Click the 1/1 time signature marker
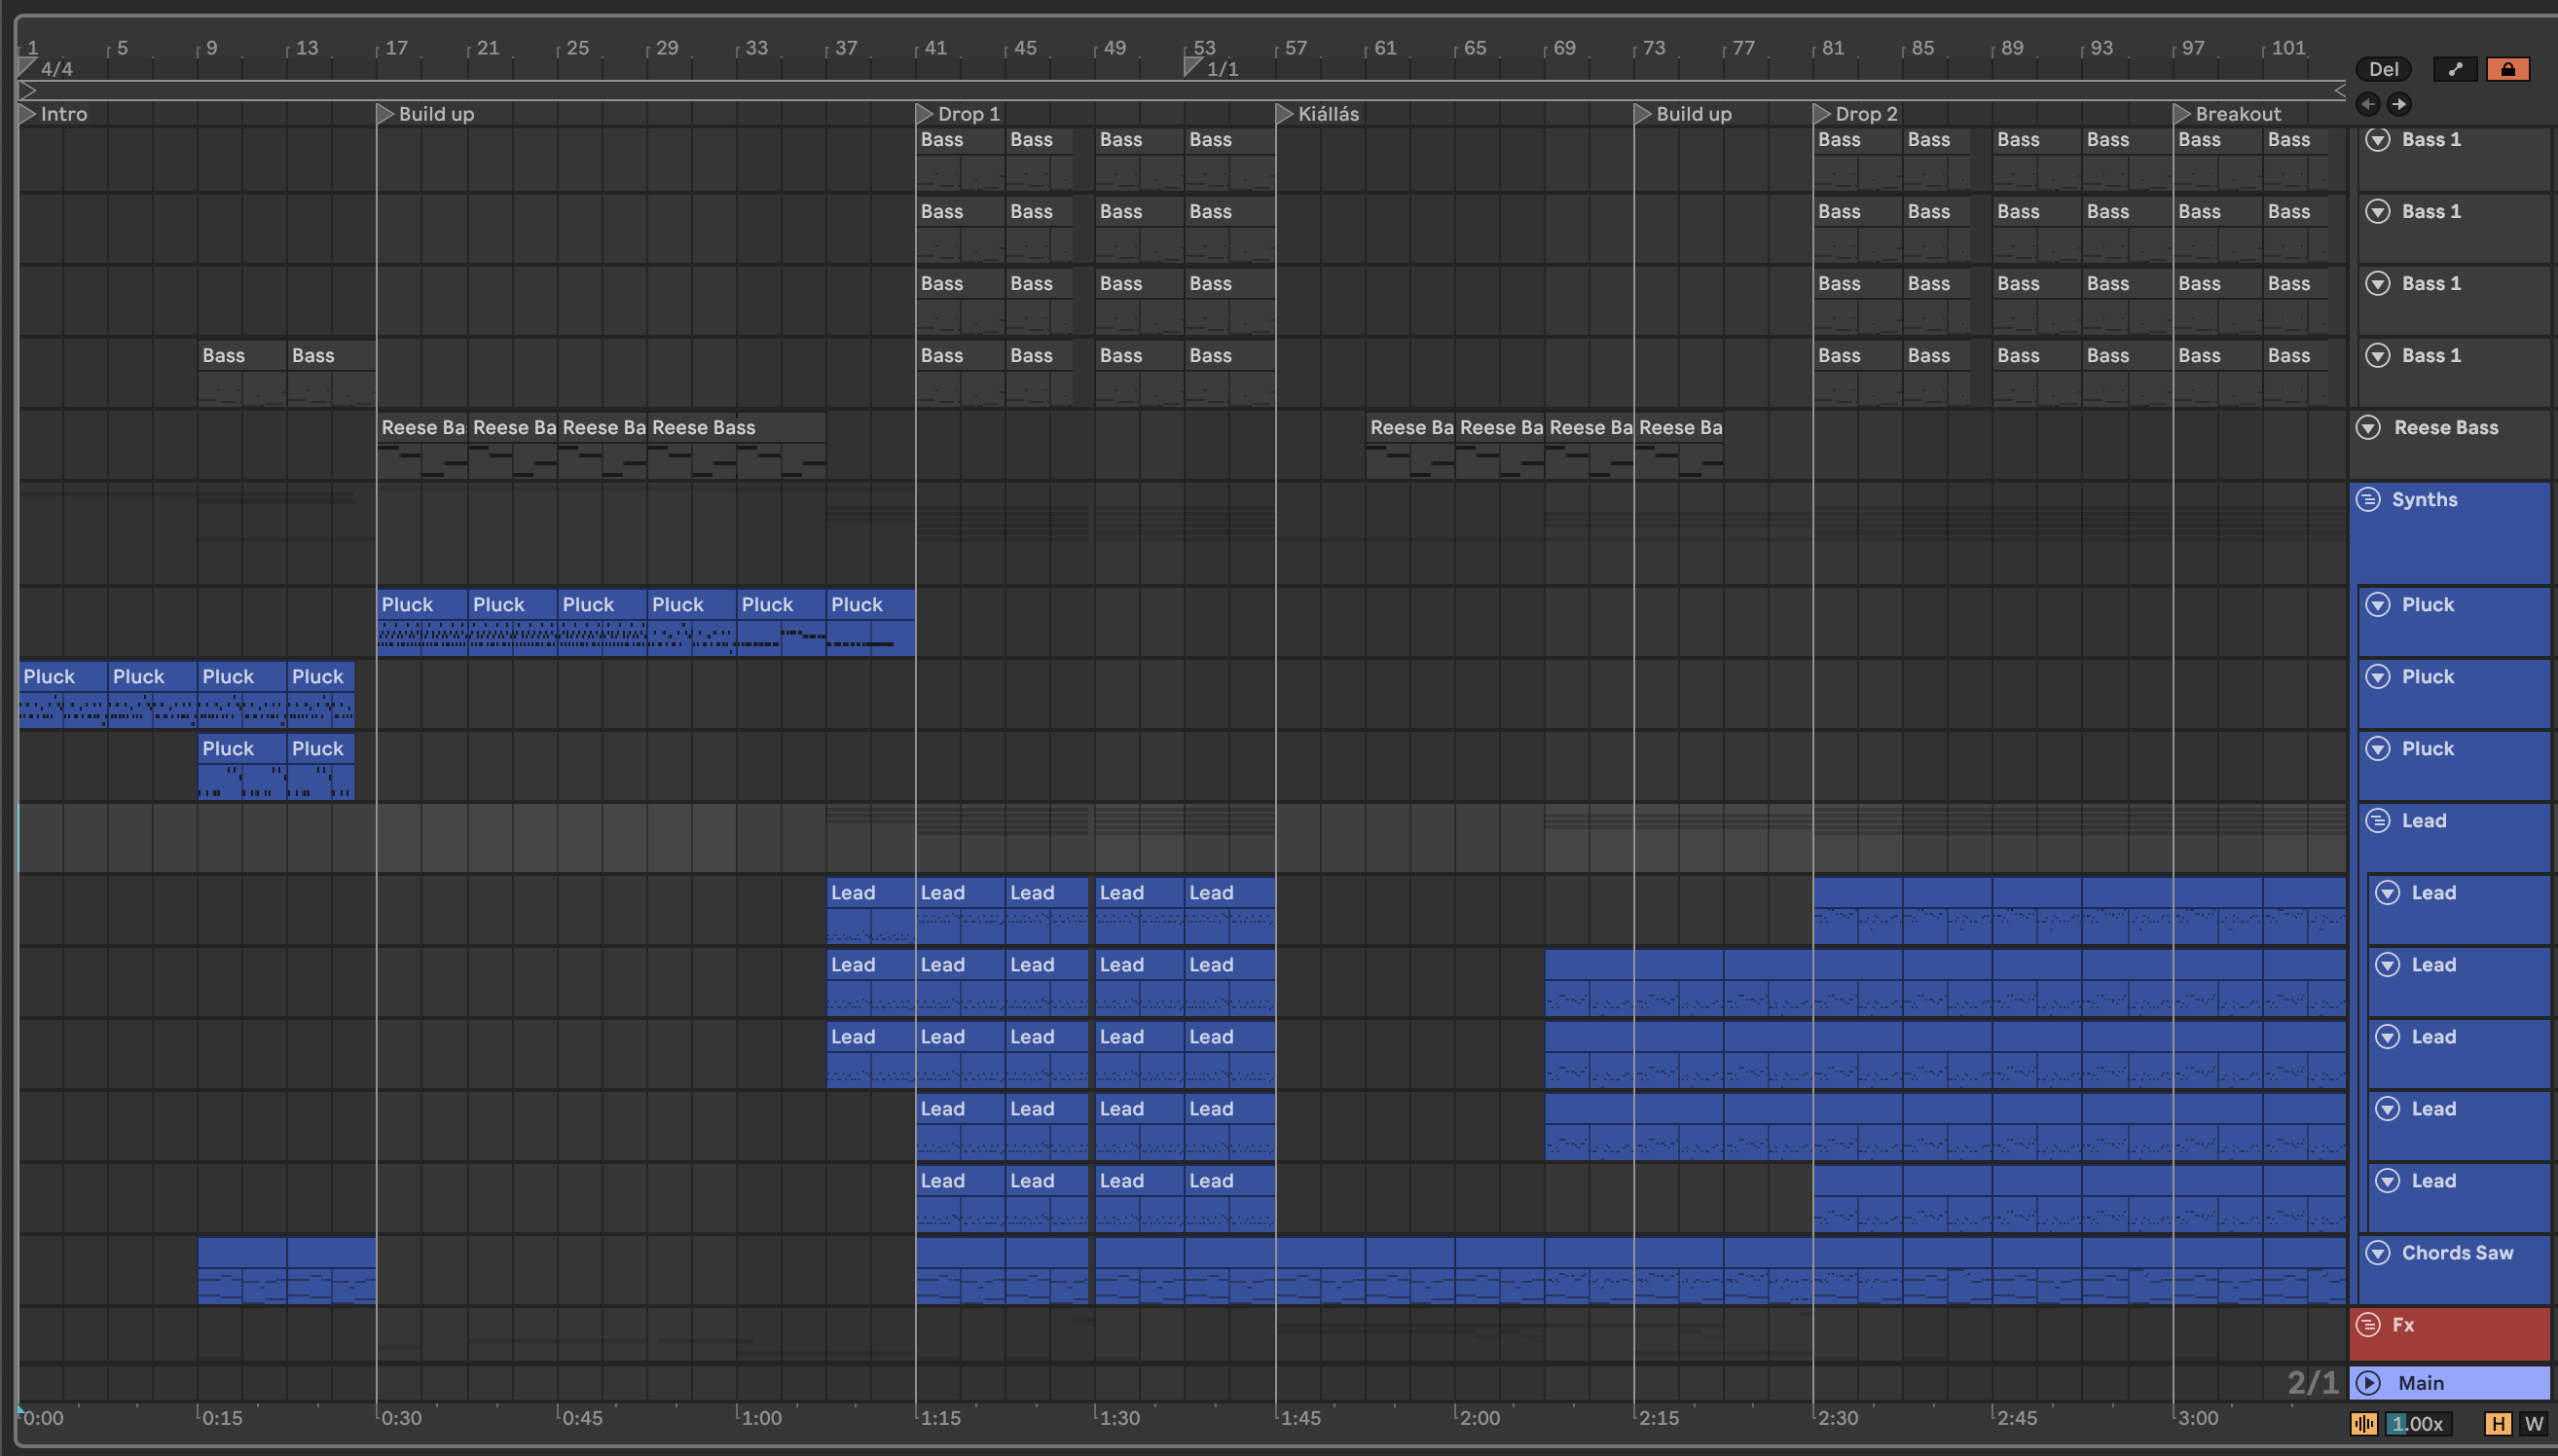The image size is (2558, 1456). 1192,68
